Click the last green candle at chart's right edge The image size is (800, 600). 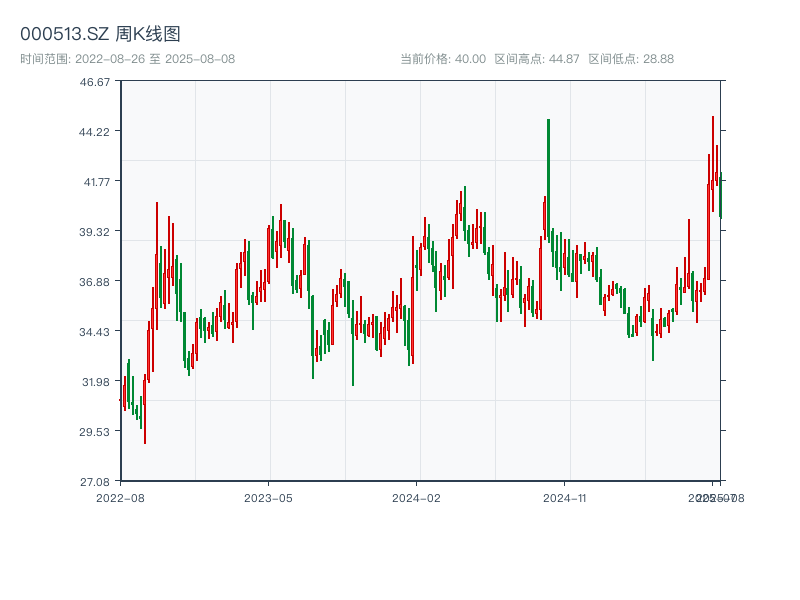(720, 195)
